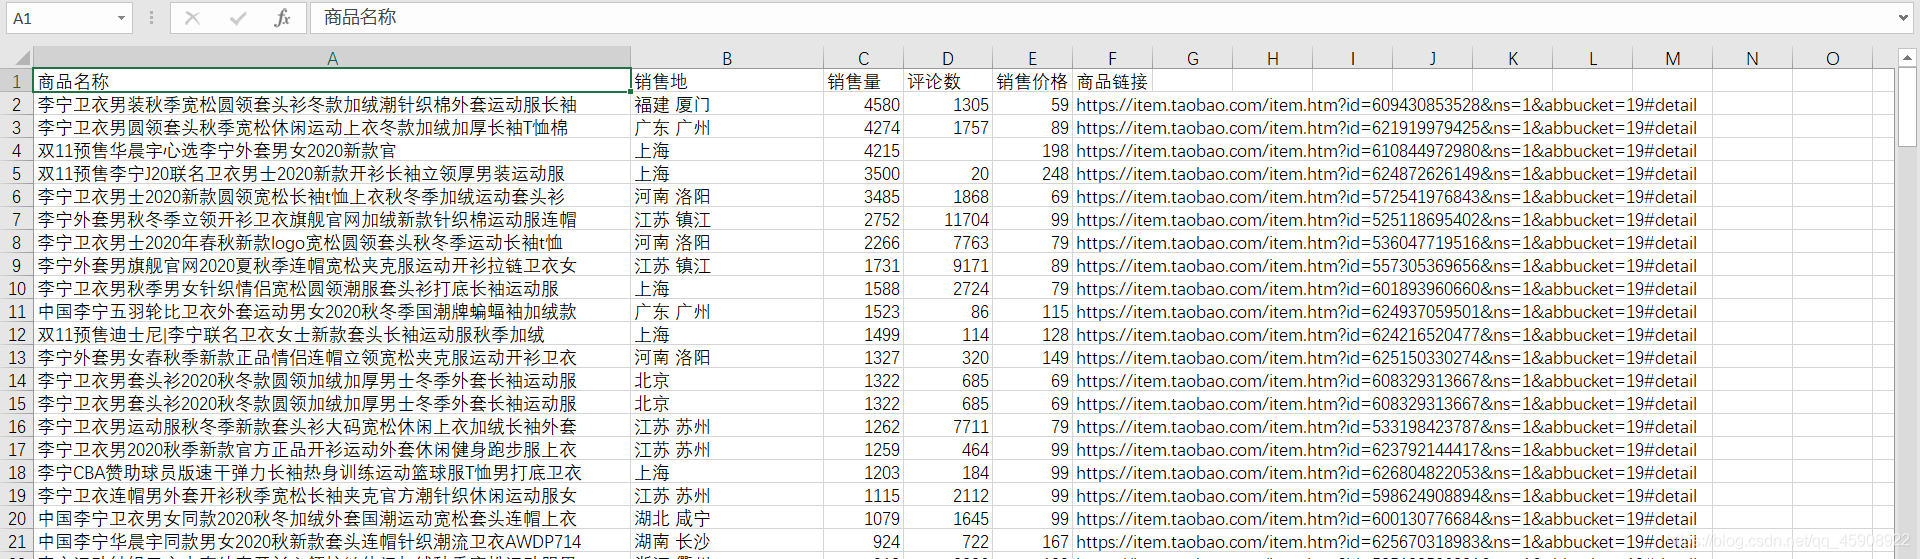This screenshot has height=559, width=1920.
Task: Select column D header
Action: click(948, 58)
